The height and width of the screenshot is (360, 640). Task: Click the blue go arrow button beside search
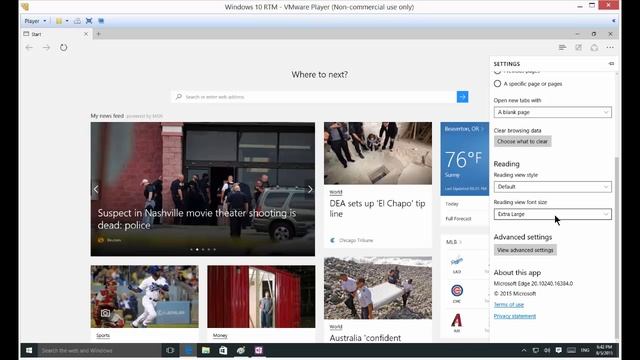click(x=462, y=97)
